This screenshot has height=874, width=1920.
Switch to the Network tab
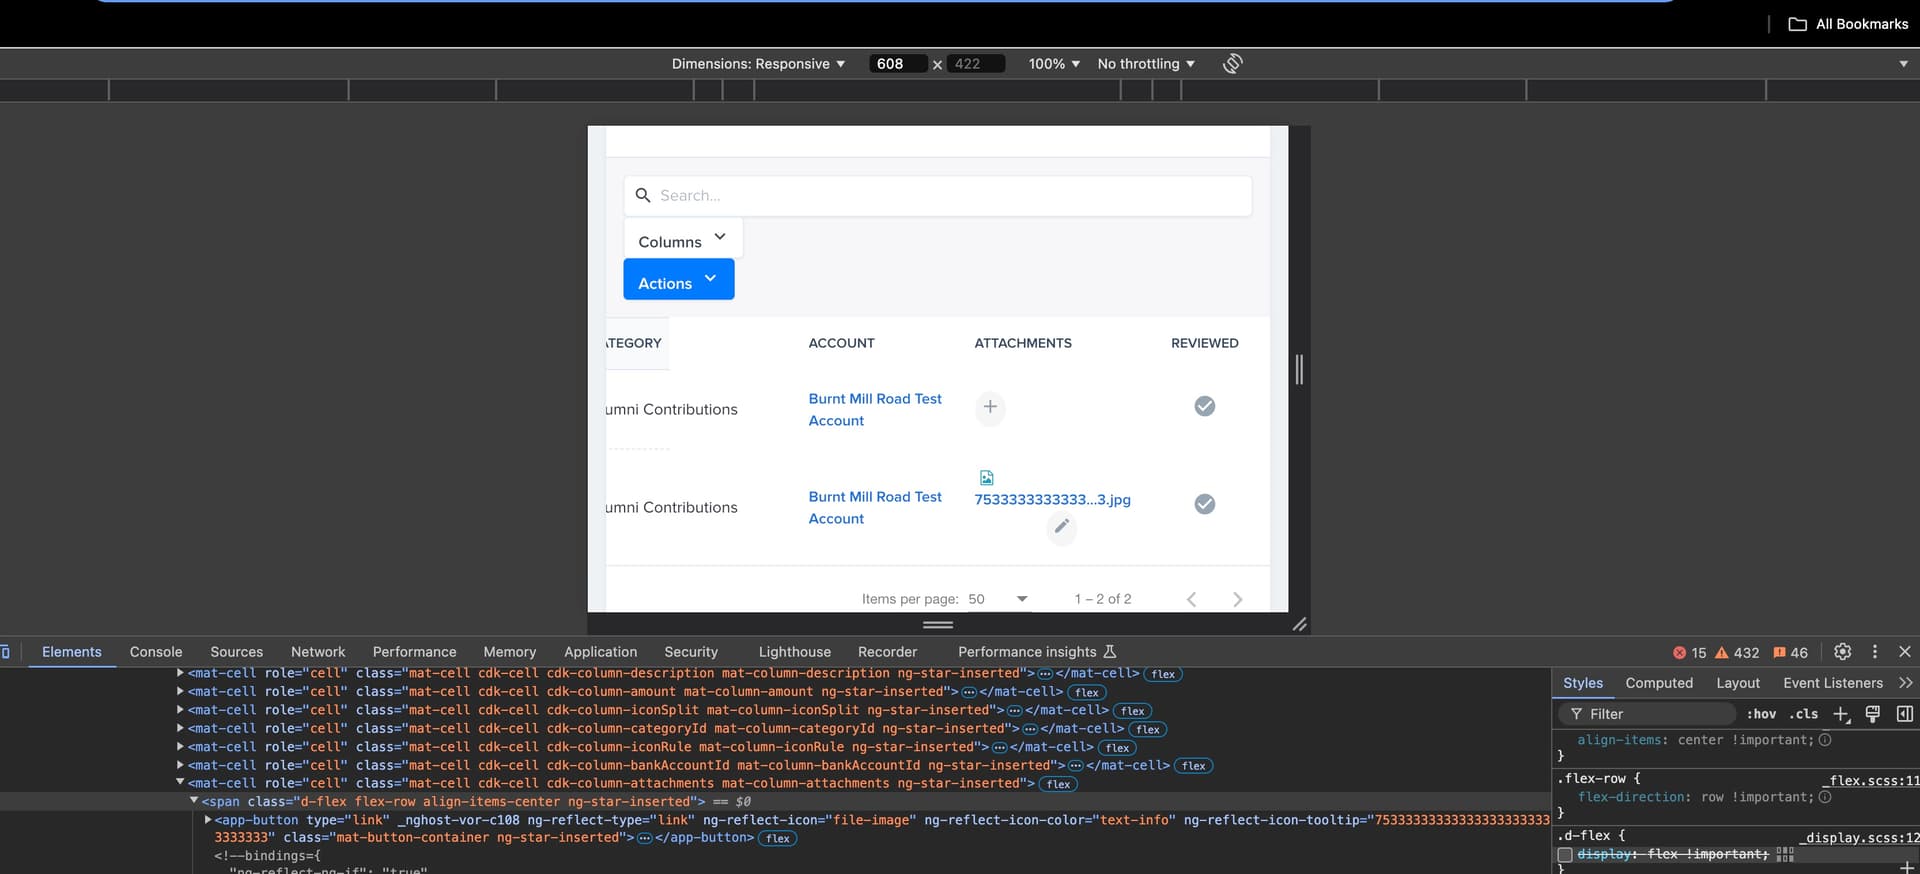pyautogui.click(x=318, y=652)
